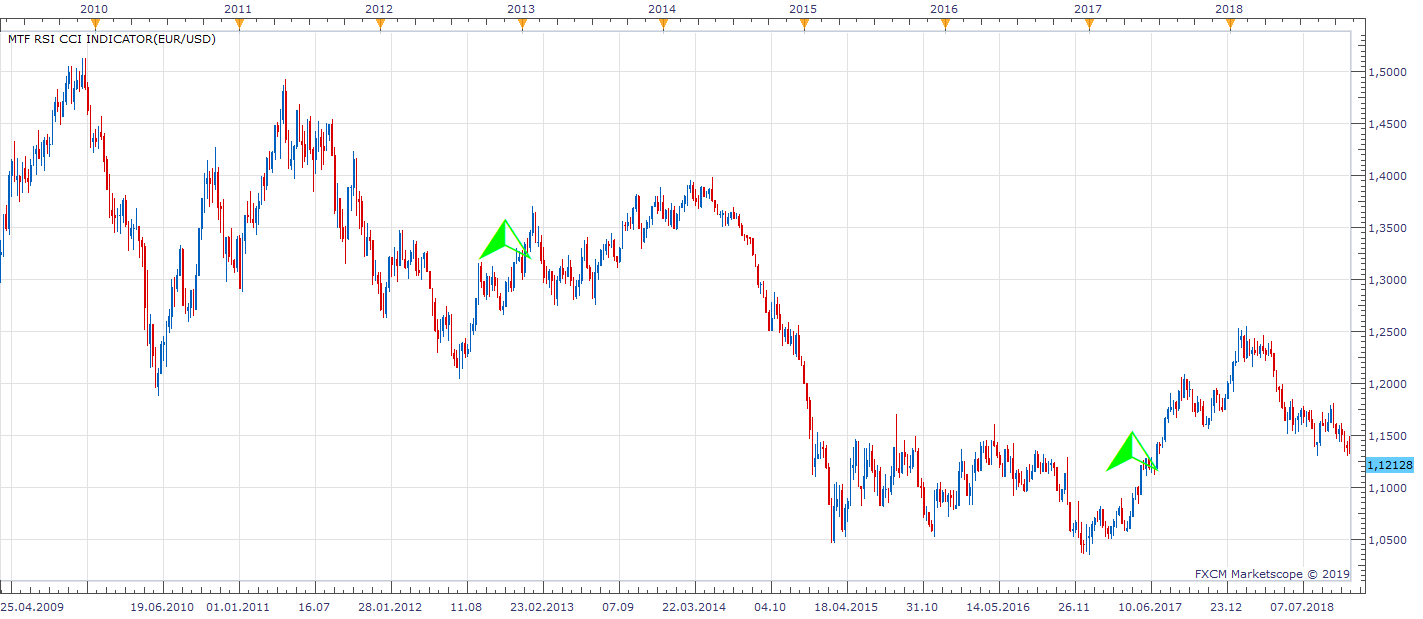Click the current price tag 1,12128
The height and width of the screenshot is (619, 1423).
[1390, 465]
